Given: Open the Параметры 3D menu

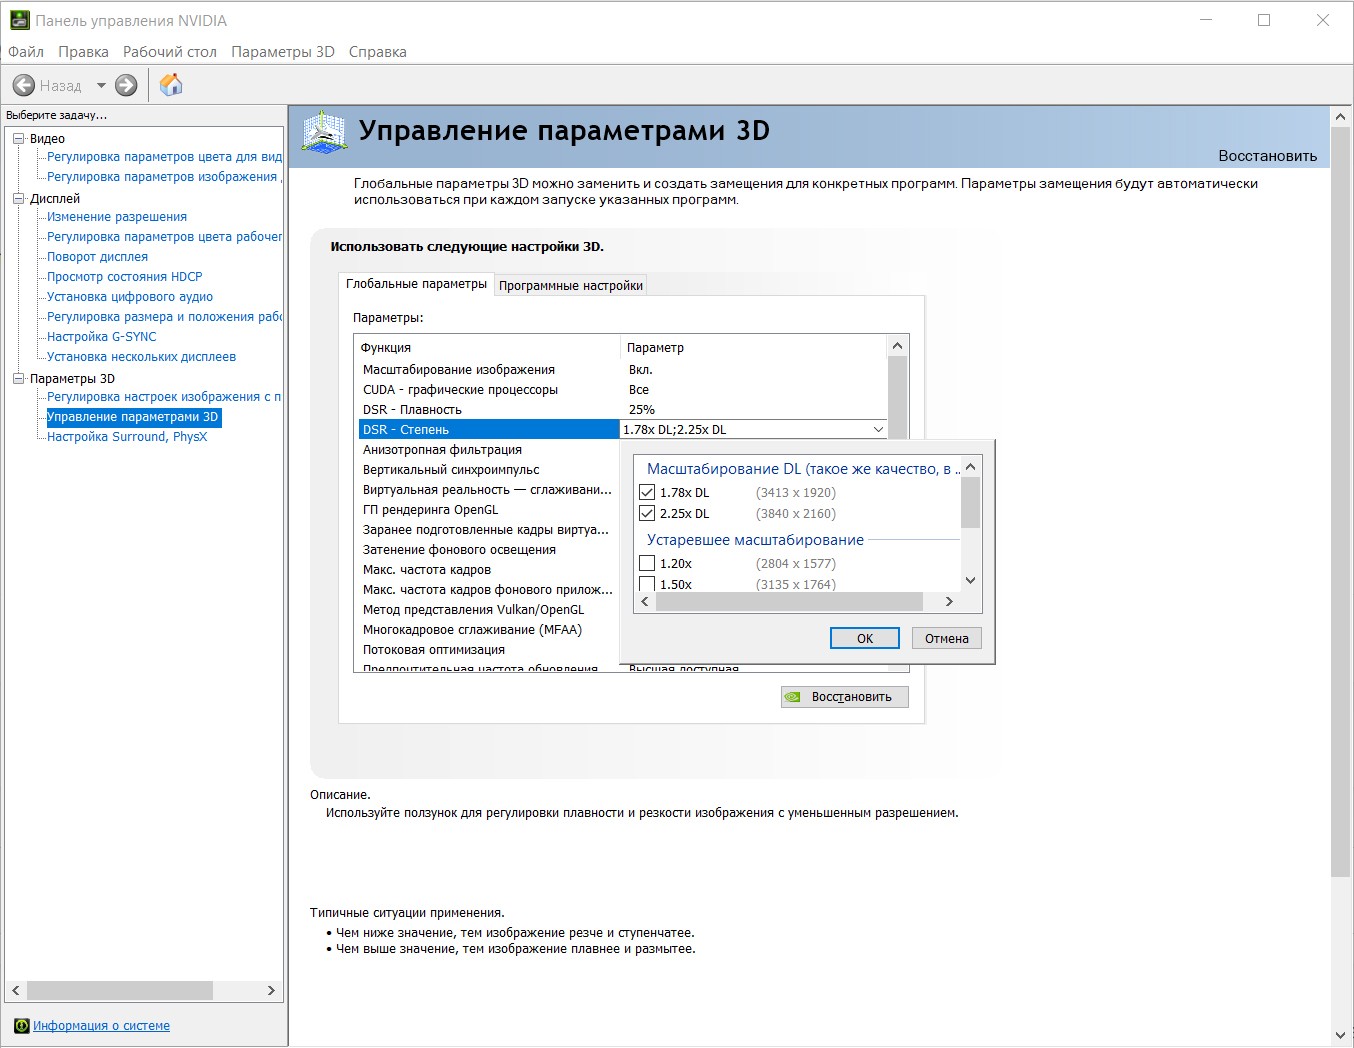Looking at the screenshot, I should [283, 52].
